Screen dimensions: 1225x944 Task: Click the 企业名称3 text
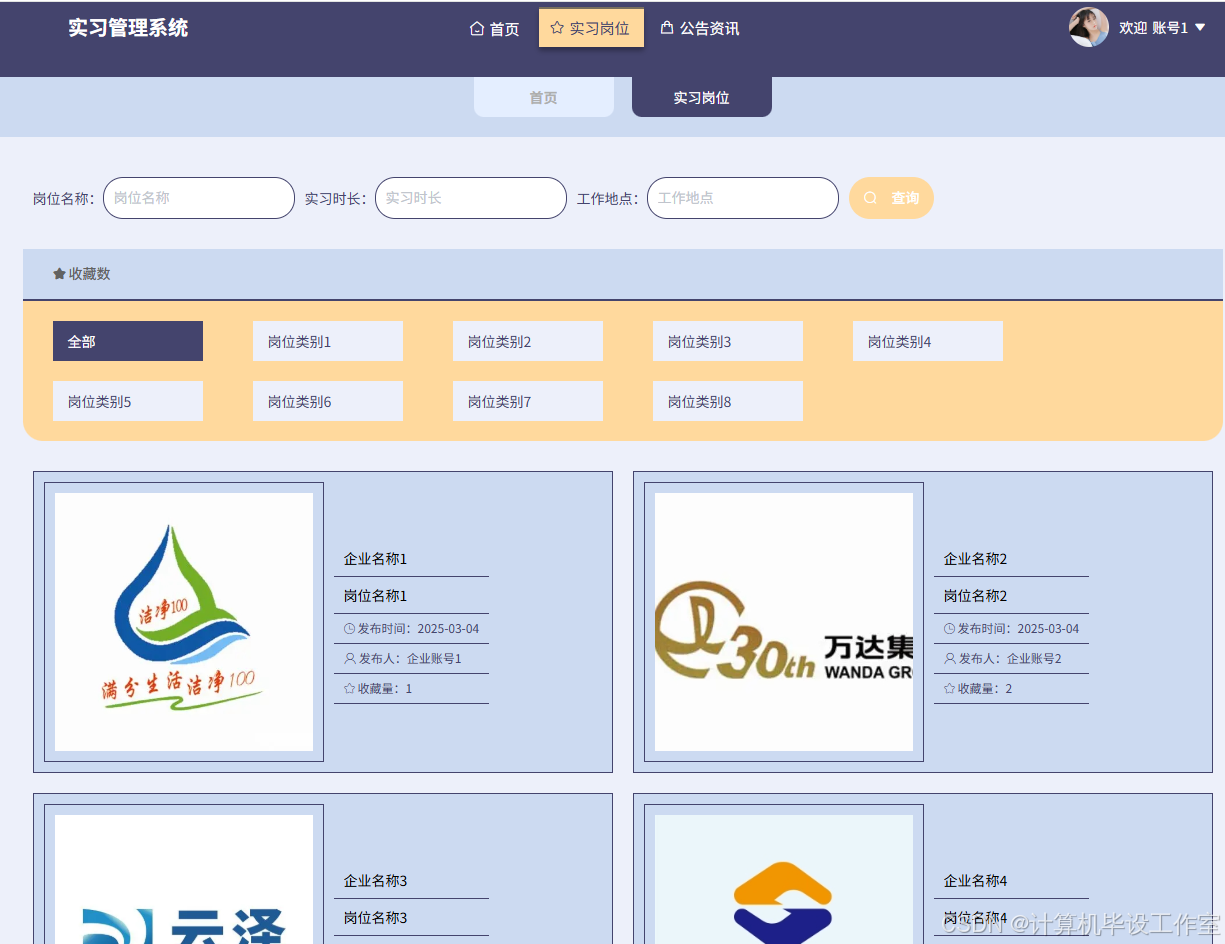[x=376, y=881]
